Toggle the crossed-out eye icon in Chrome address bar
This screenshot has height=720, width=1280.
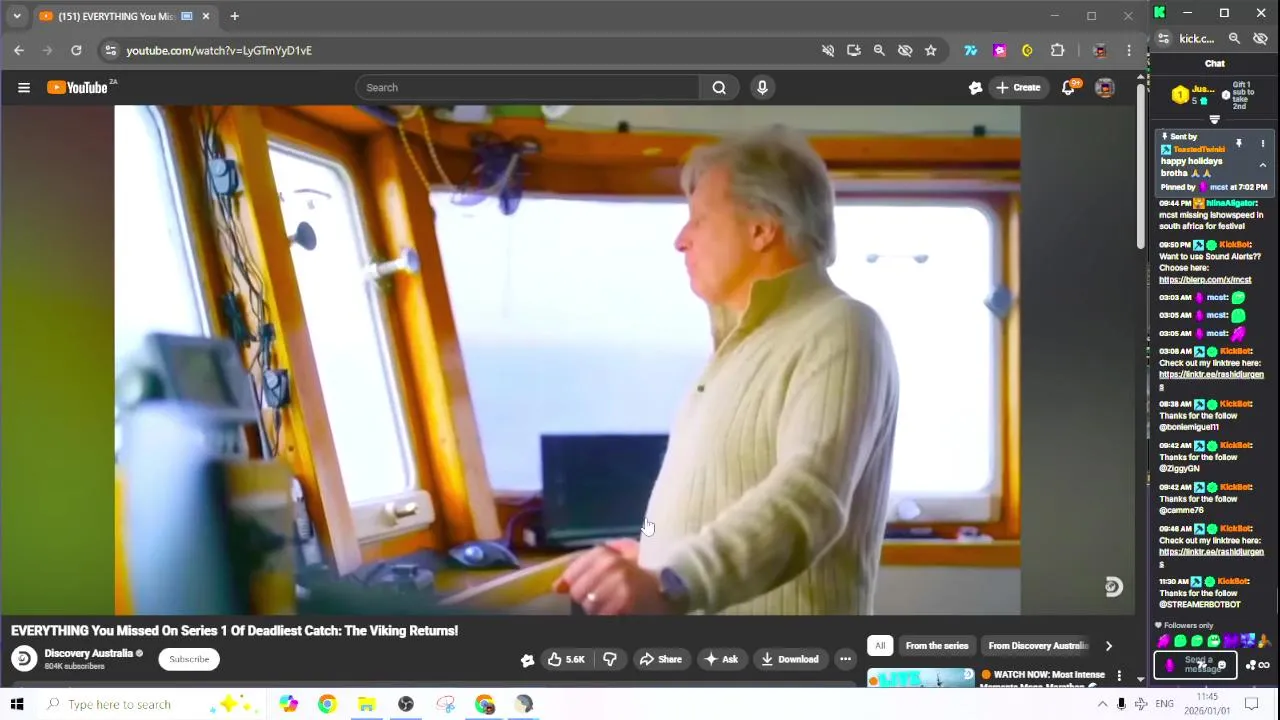[x=905, y=50]
